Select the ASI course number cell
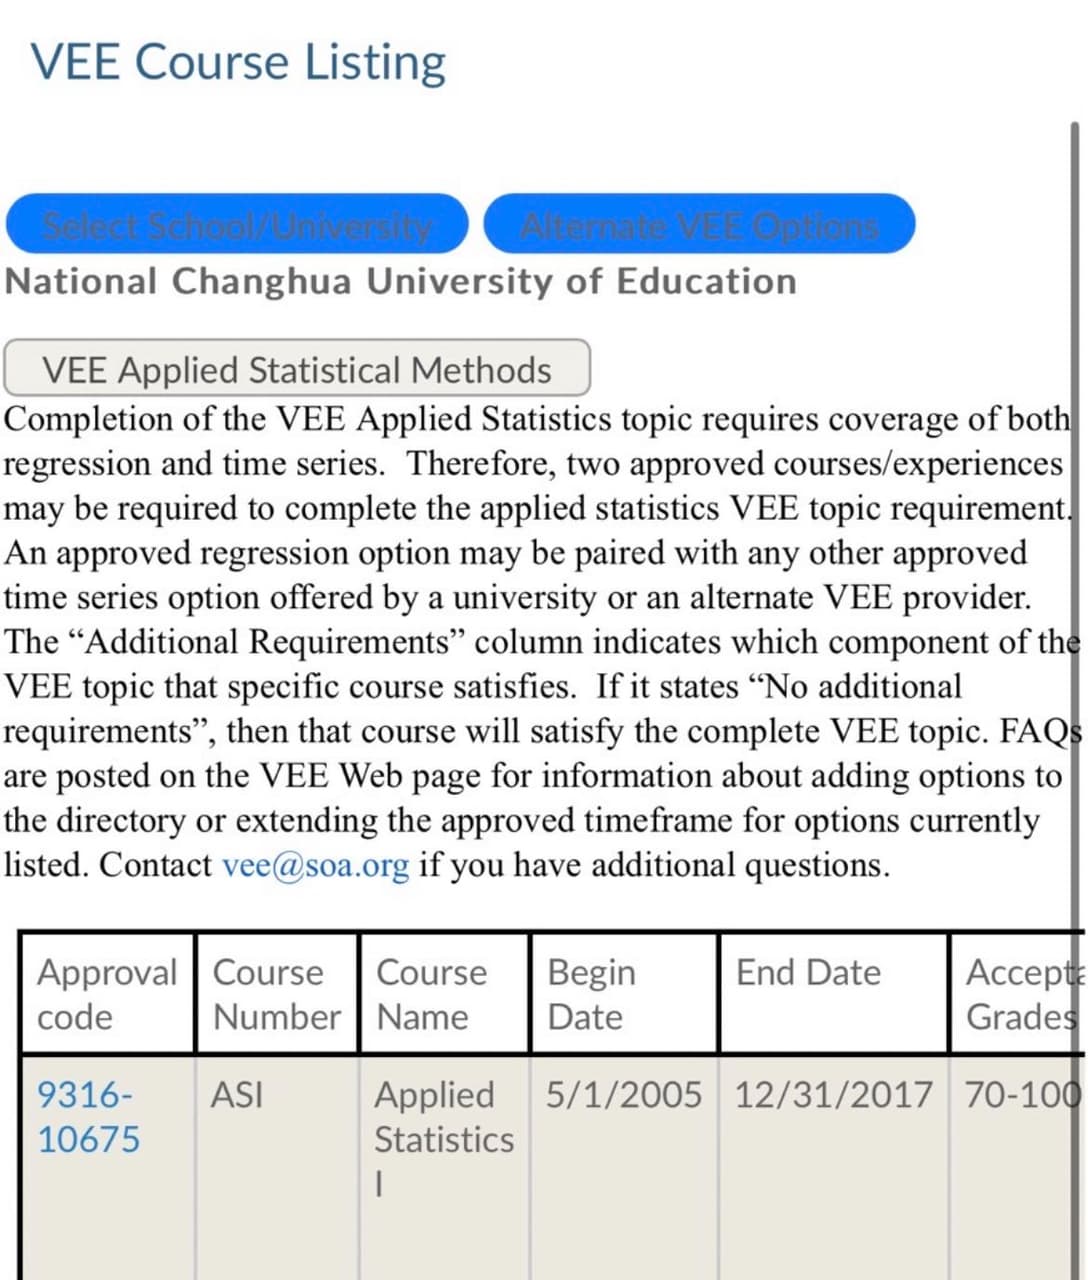Image resolution: width=1088 pixels, height=1280 pixels. point(237,1096)
